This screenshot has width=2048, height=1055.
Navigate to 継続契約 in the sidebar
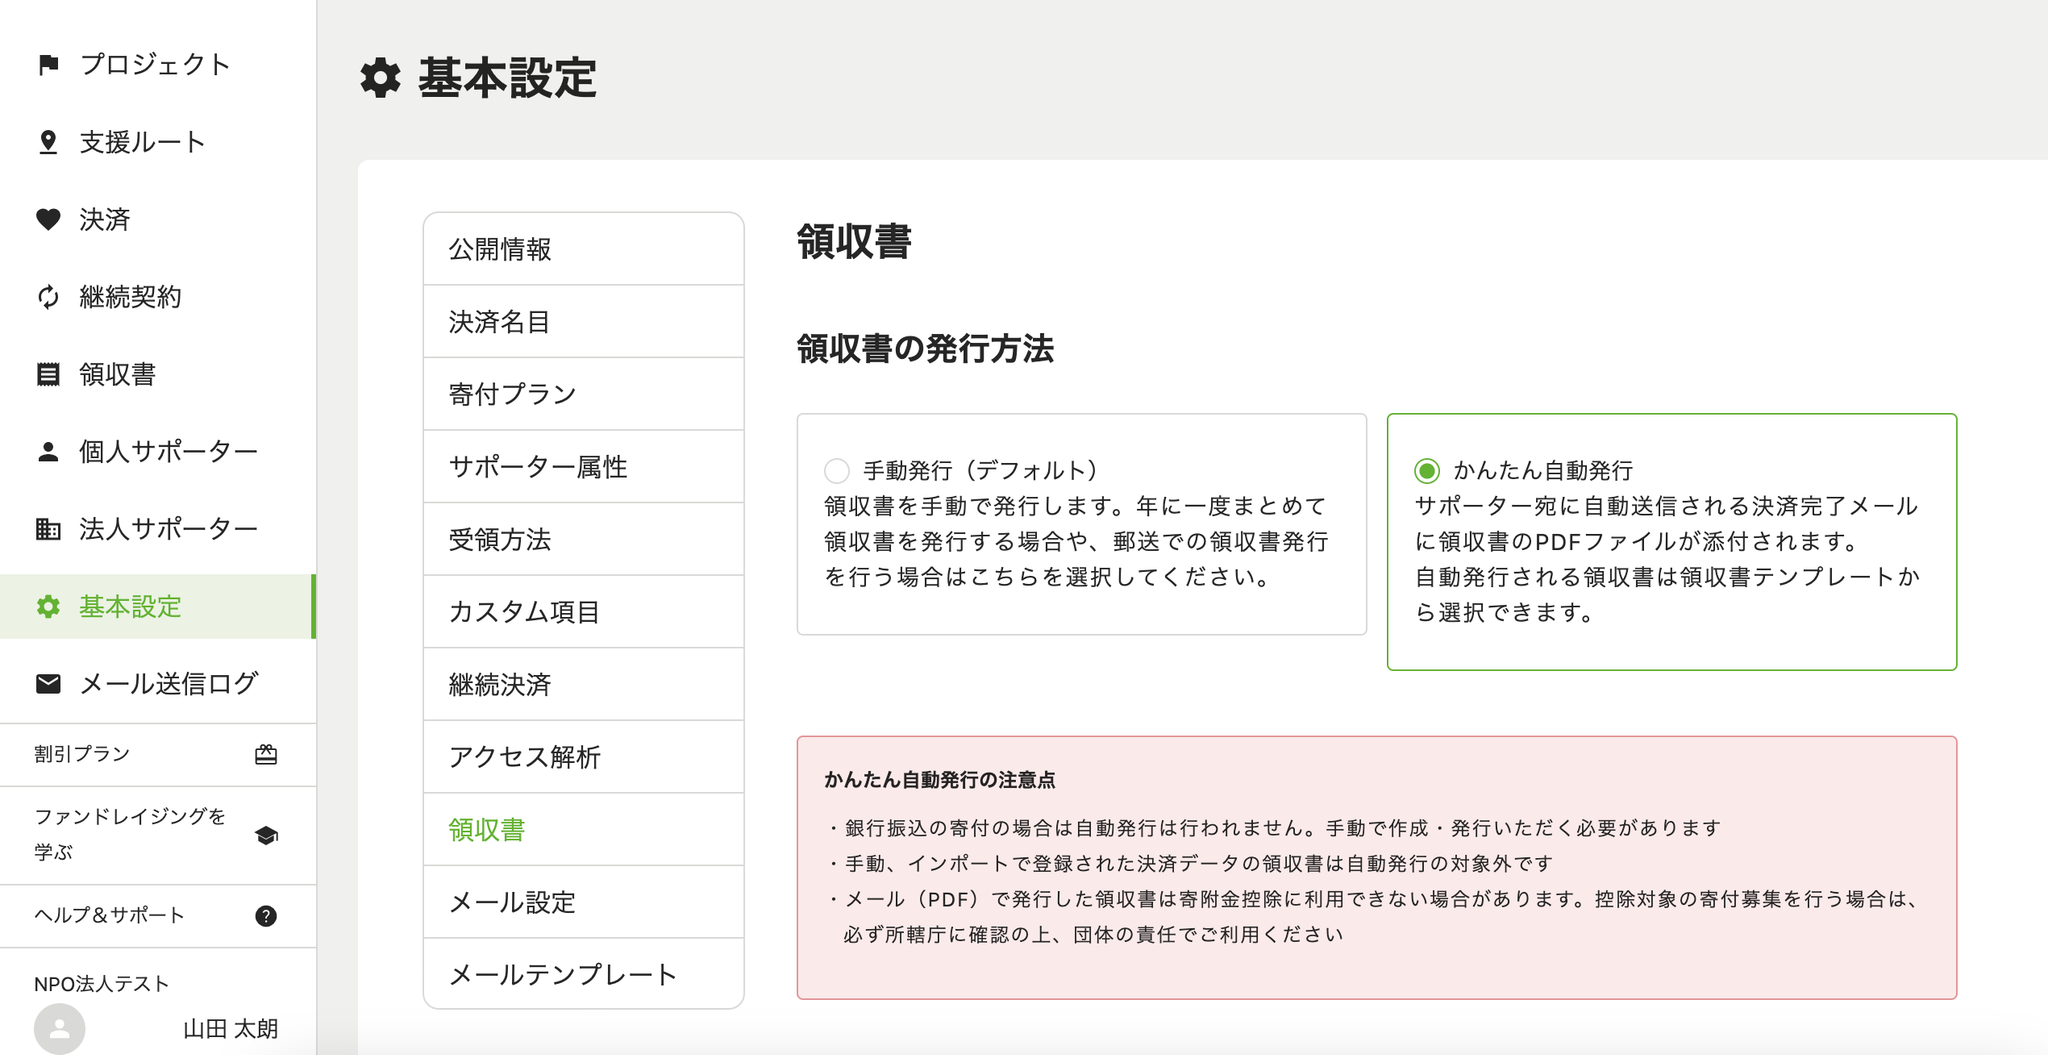pos(158,297)
